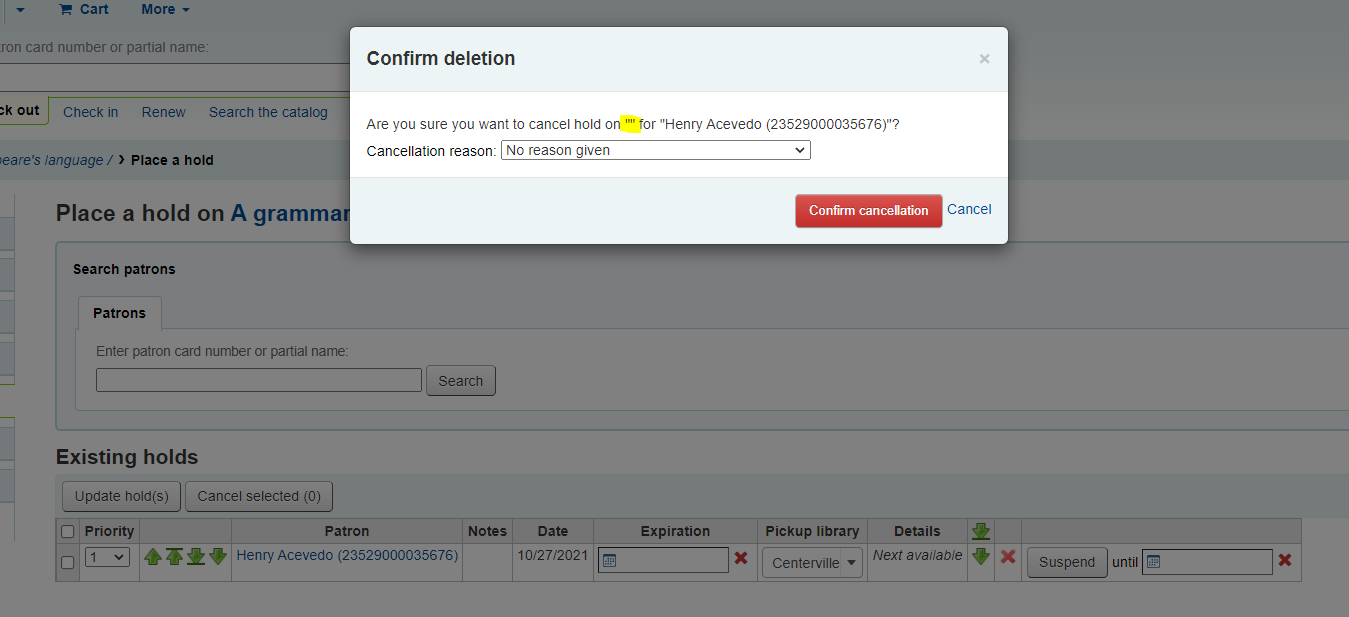Switch to the Patrons tab
The width and height of the screenshot is (1349, 617).
click(x=119, y=313)
